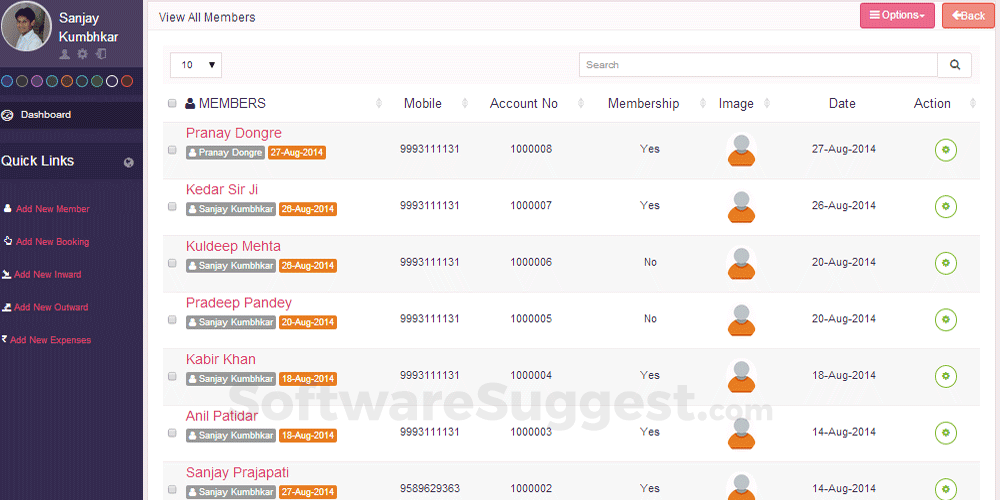Open the rows-per-page dropdown showing 10
Image resolution: width=1000 pixels, height=500 pixels.
click(x=196, y=65)
